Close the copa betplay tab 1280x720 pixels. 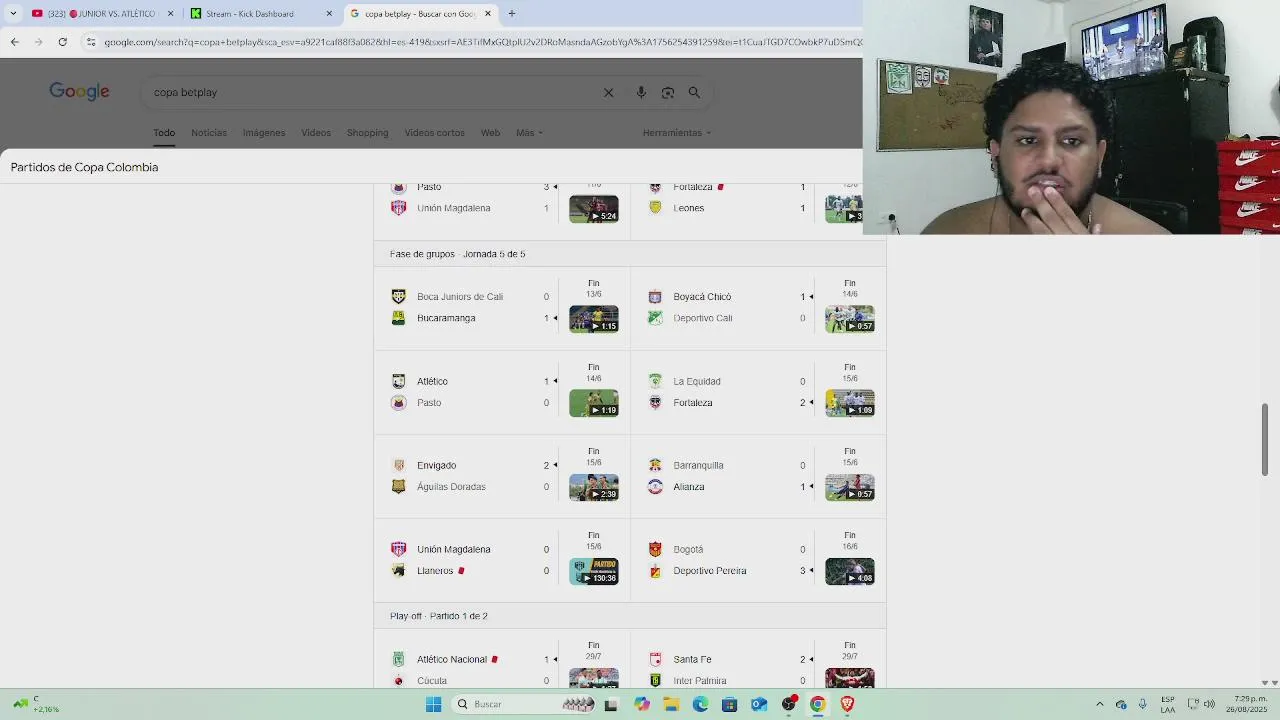tap(488, 14)
